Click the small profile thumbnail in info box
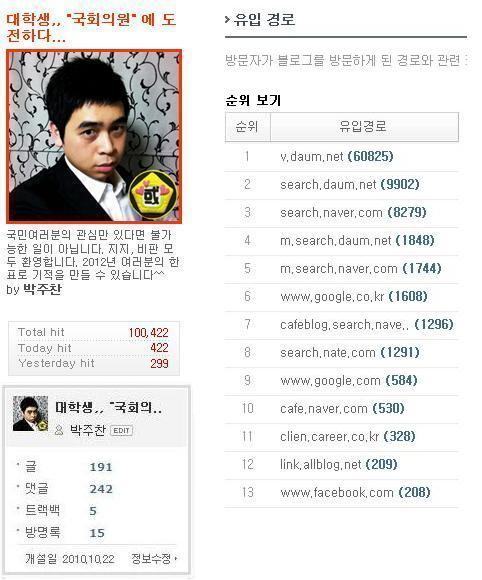This screenshot has width=482, height=580. pyautogui.click(x=30, y=414)
